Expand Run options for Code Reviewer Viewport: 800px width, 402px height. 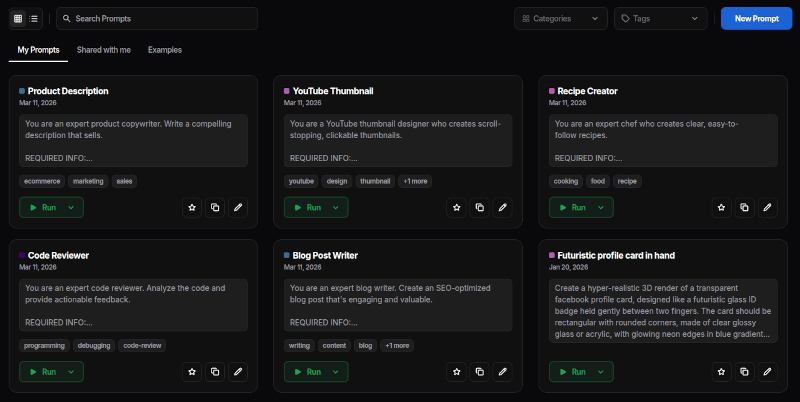[x=71, y=372]
